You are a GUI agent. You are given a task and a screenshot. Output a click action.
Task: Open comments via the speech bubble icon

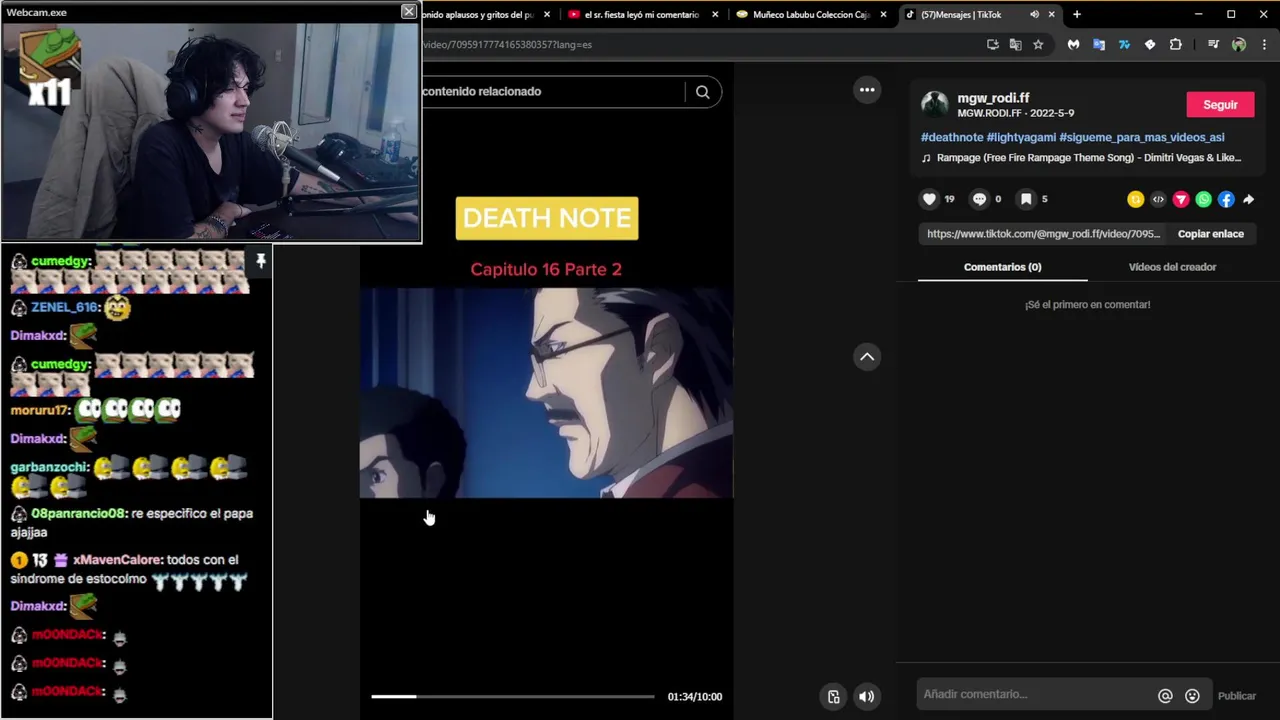click(x=979, y=199)
